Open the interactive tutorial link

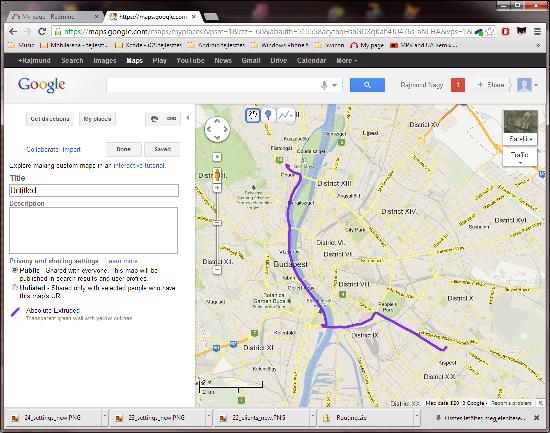tap(140, 165)
